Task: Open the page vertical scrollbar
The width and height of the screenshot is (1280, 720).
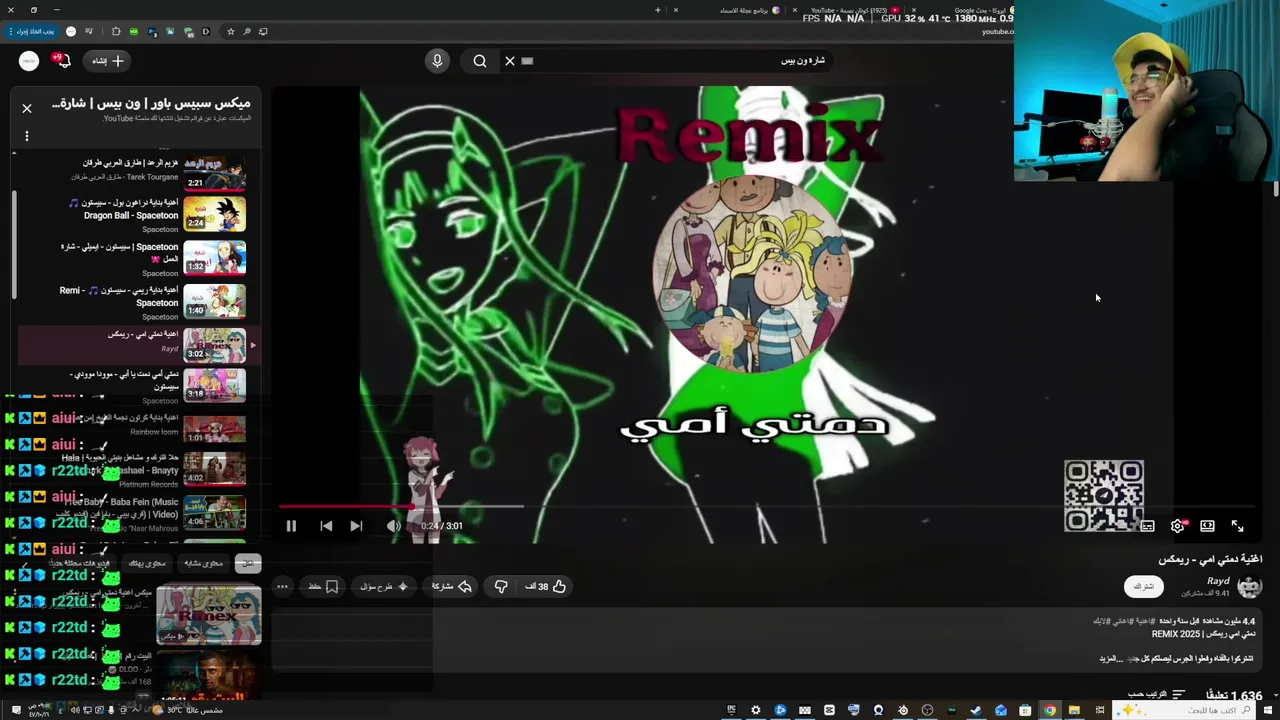Action: (x=1276, y=189)
